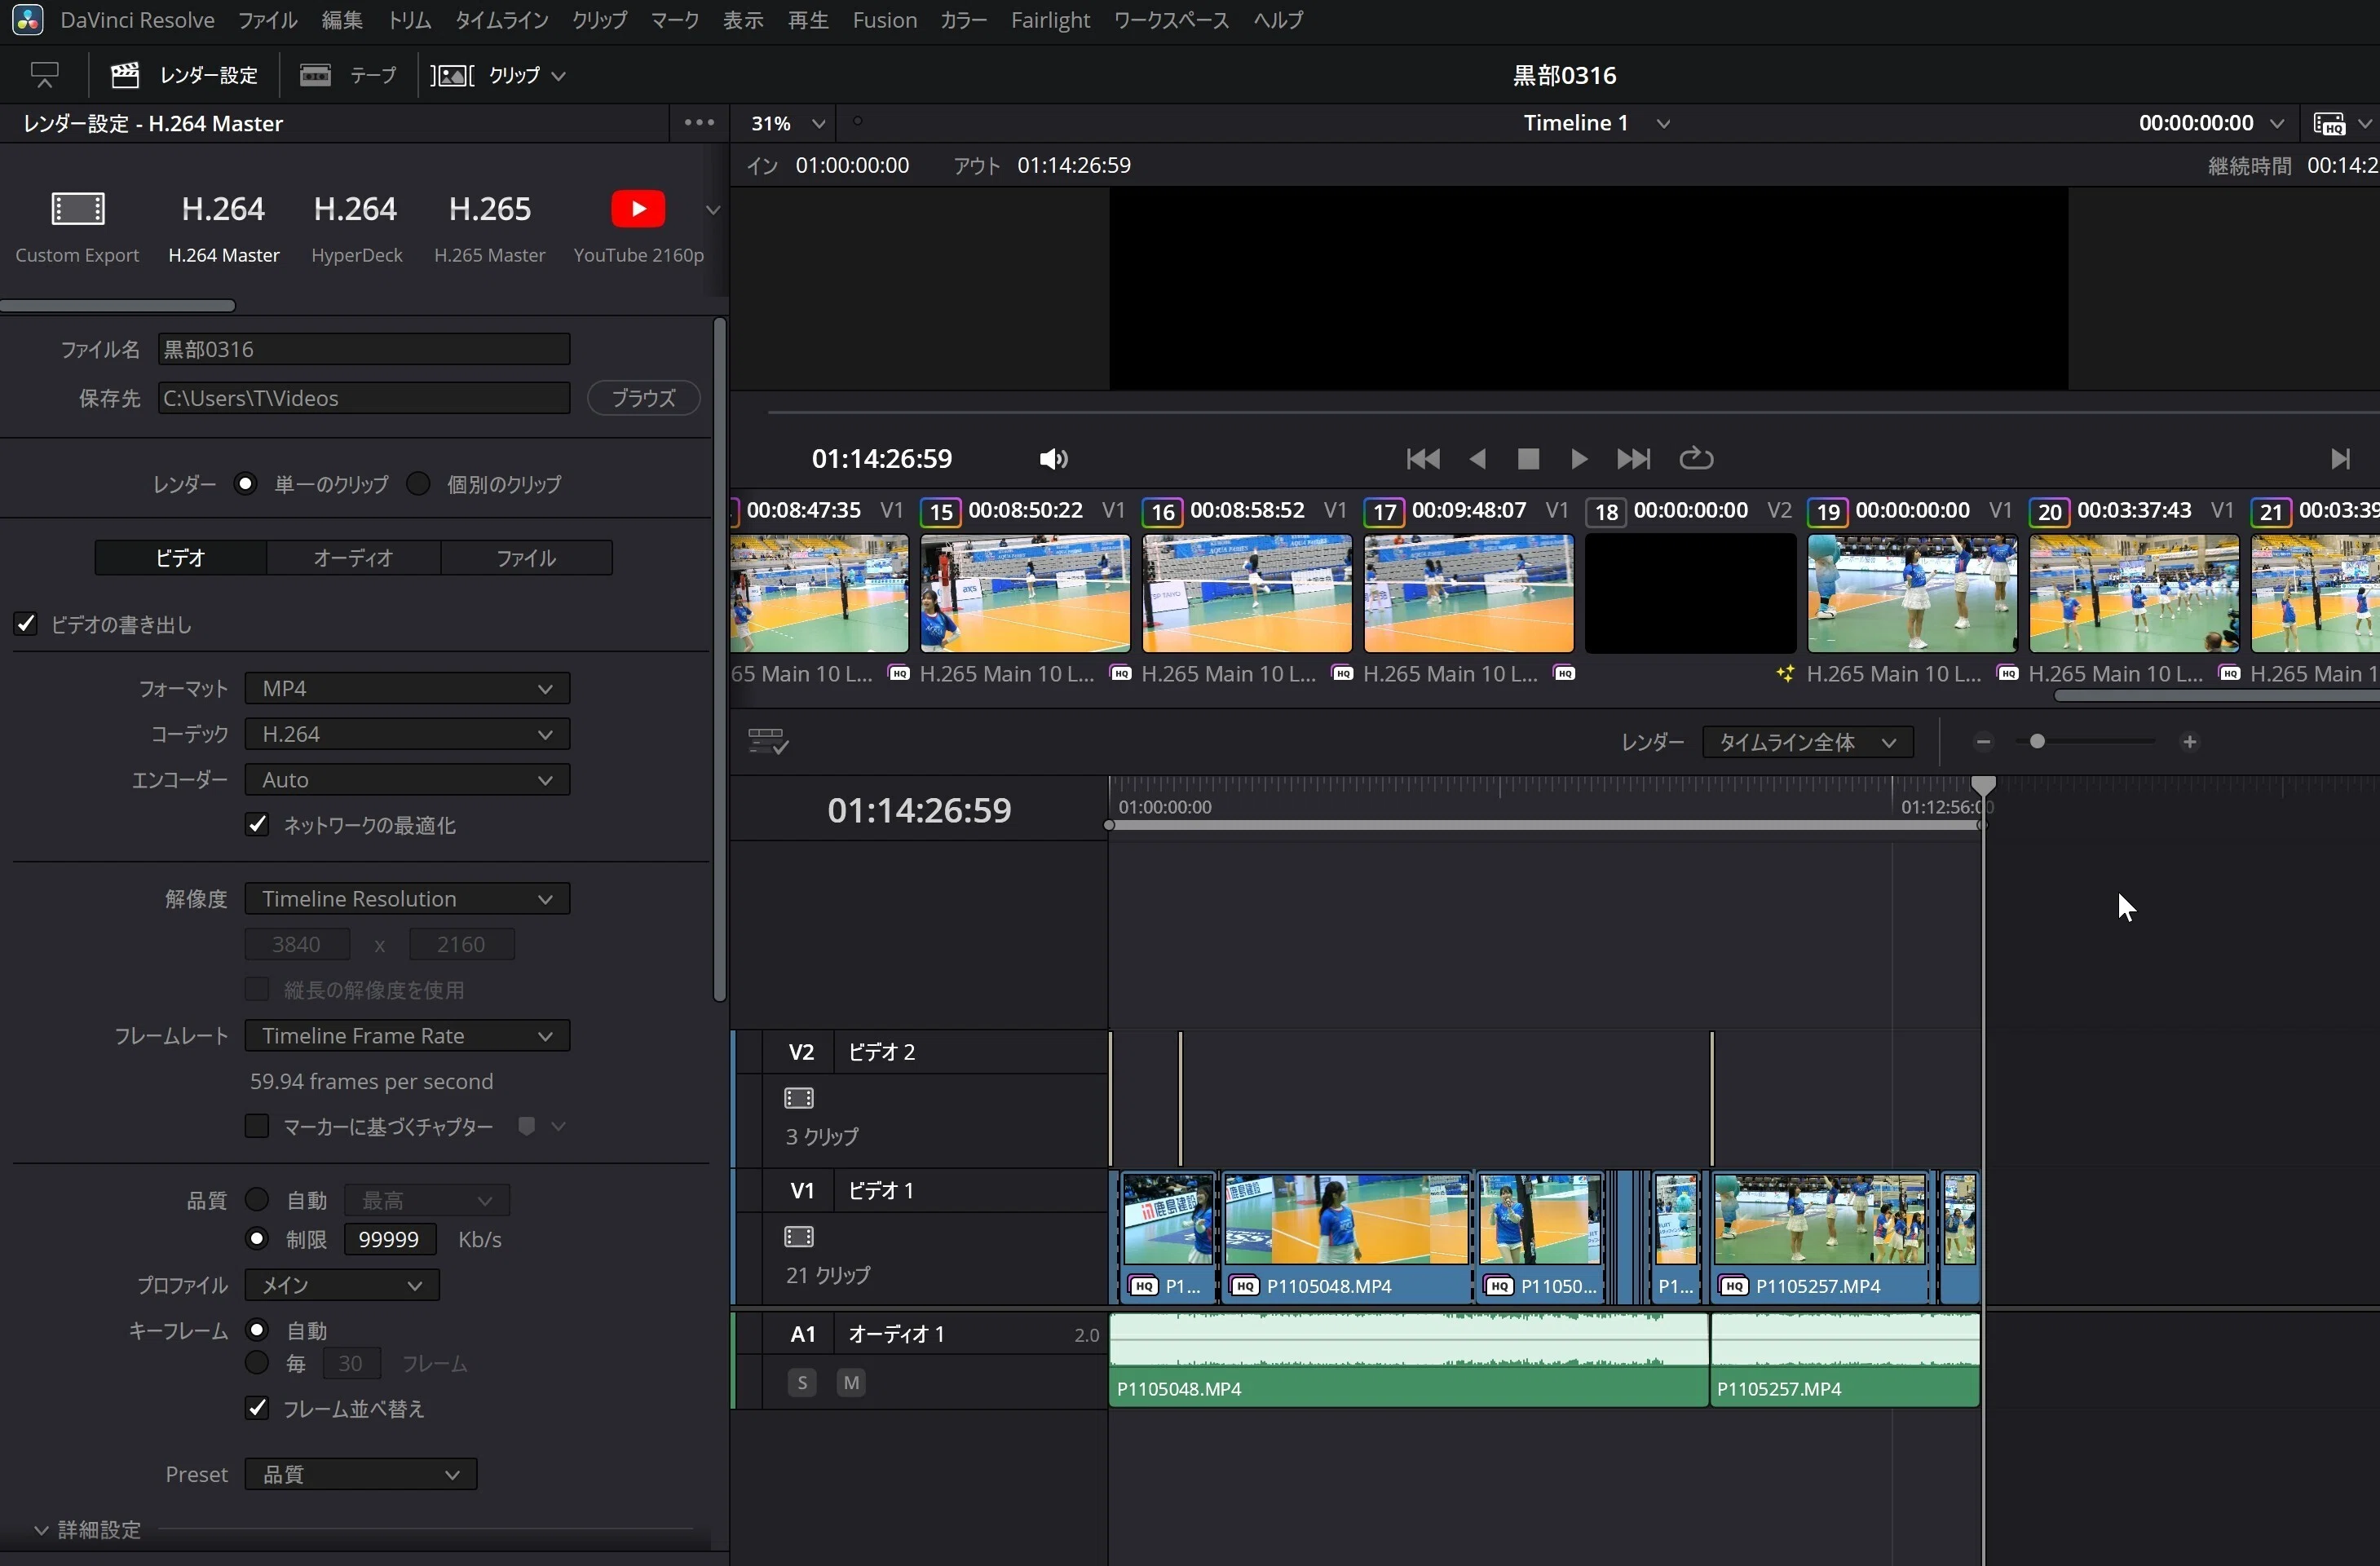Image resolution: width=2380 pixels, height=1566 pixels.
Task: Open the timeline view options icon
Action: (x=768, y=741)
